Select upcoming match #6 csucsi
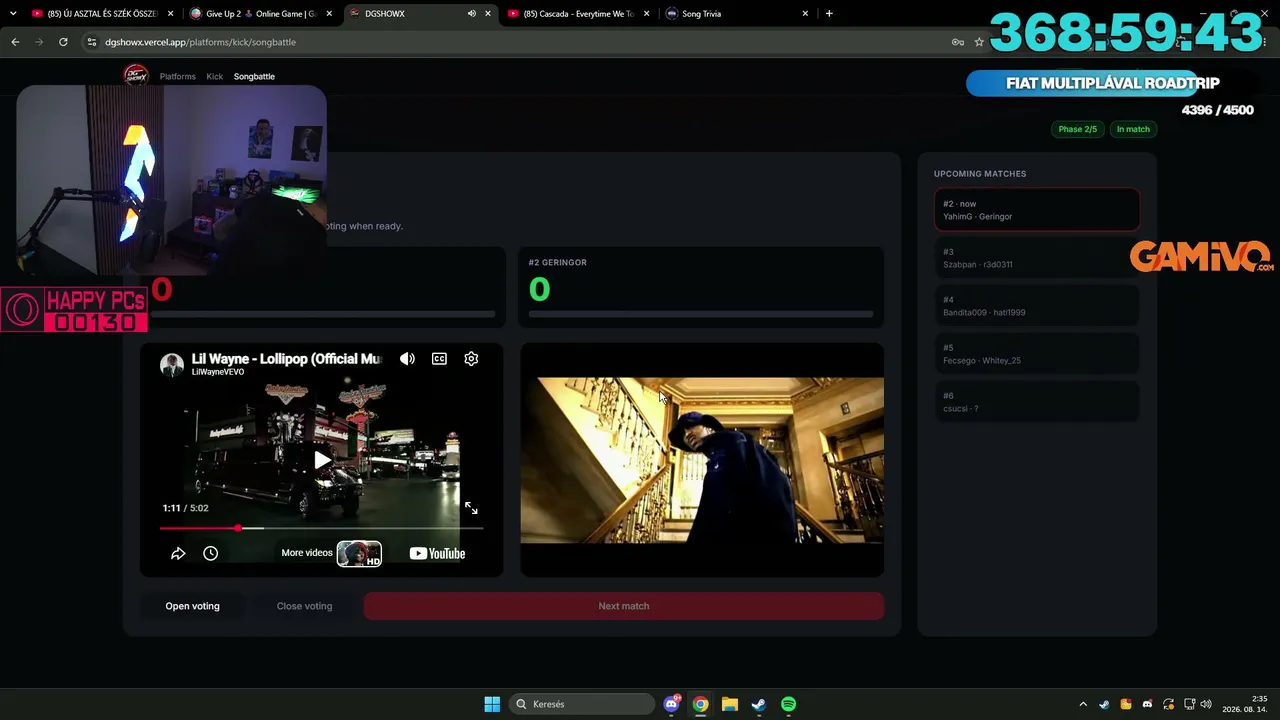 click(x=1037, y=402)
